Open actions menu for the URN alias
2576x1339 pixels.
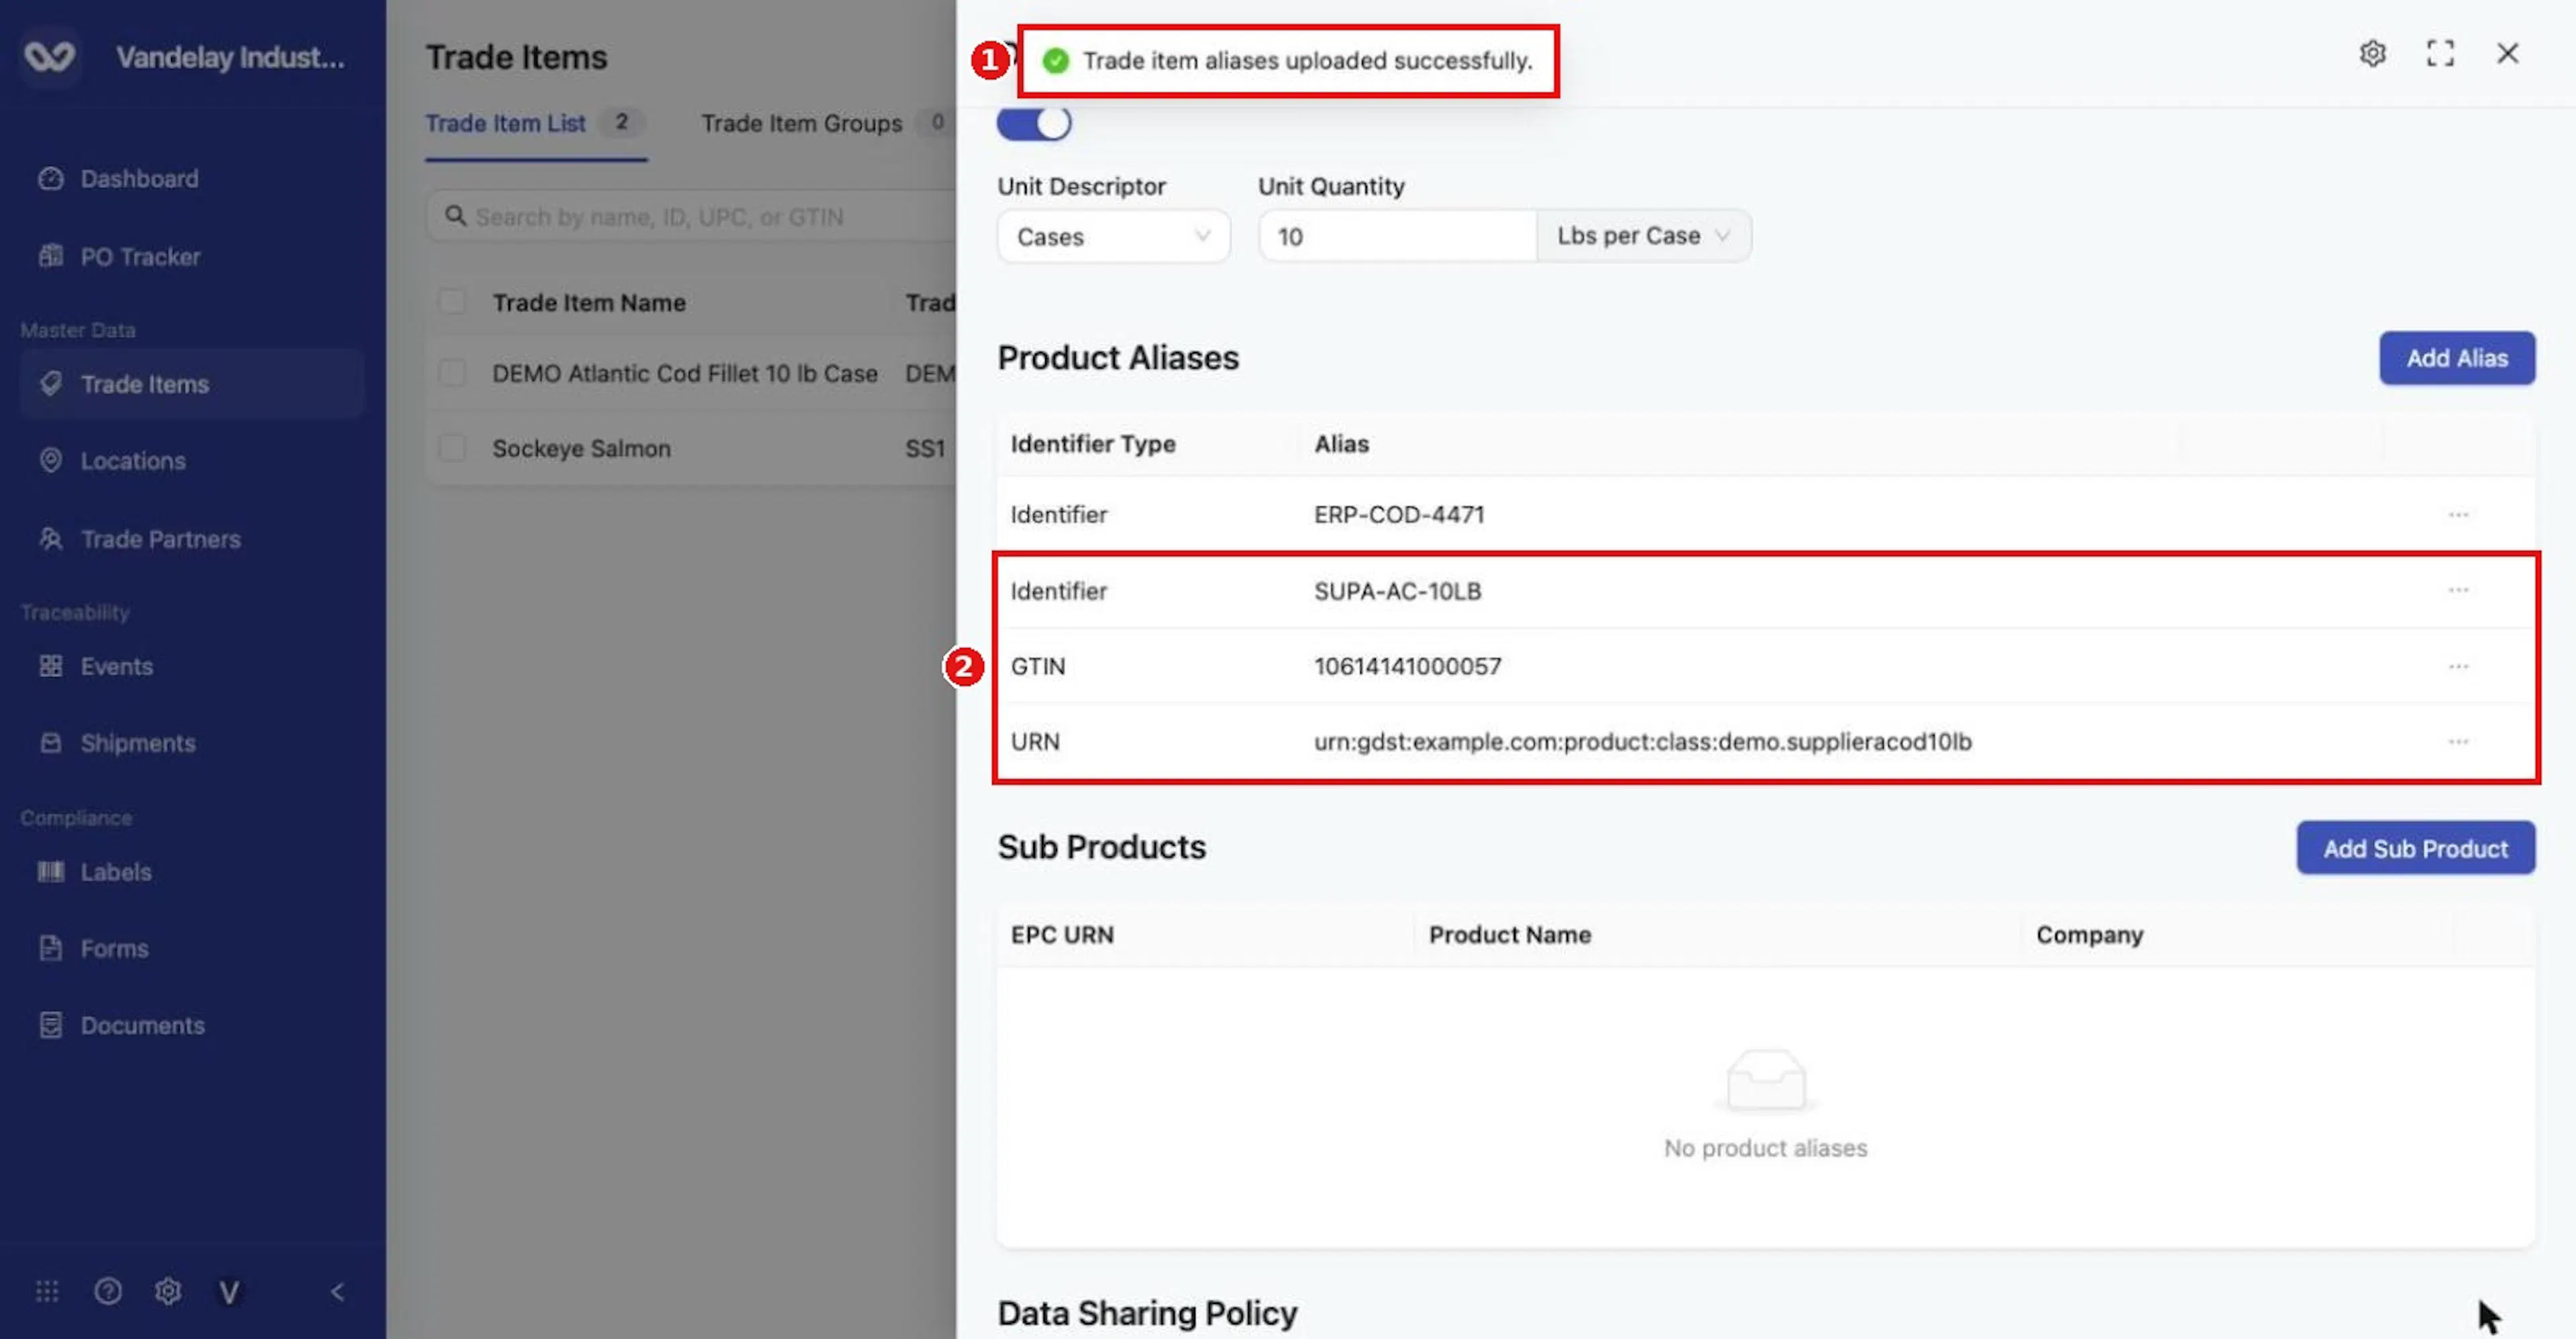tap(2458, 741)
